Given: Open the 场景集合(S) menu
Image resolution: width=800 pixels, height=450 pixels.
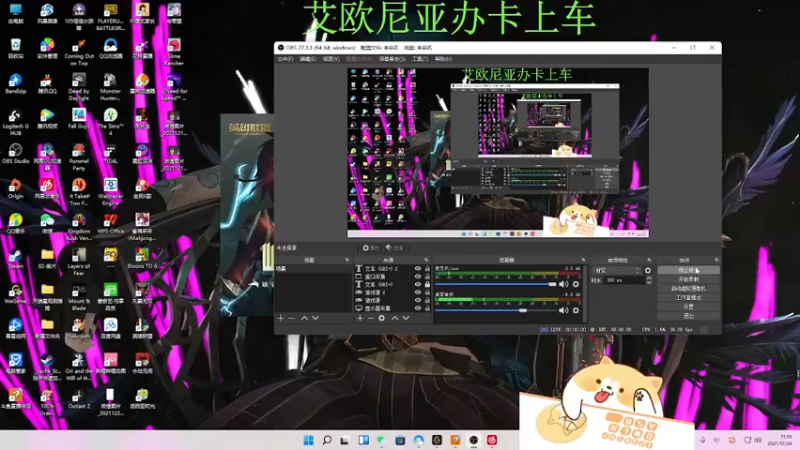Looking at the screenshot, I should (392, 59).
